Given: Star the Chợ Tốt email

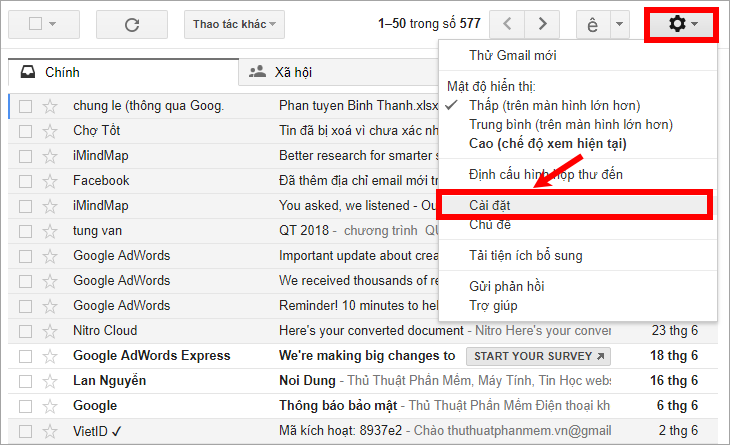Looking at the screenshot, I should click(x=50, y=131).
